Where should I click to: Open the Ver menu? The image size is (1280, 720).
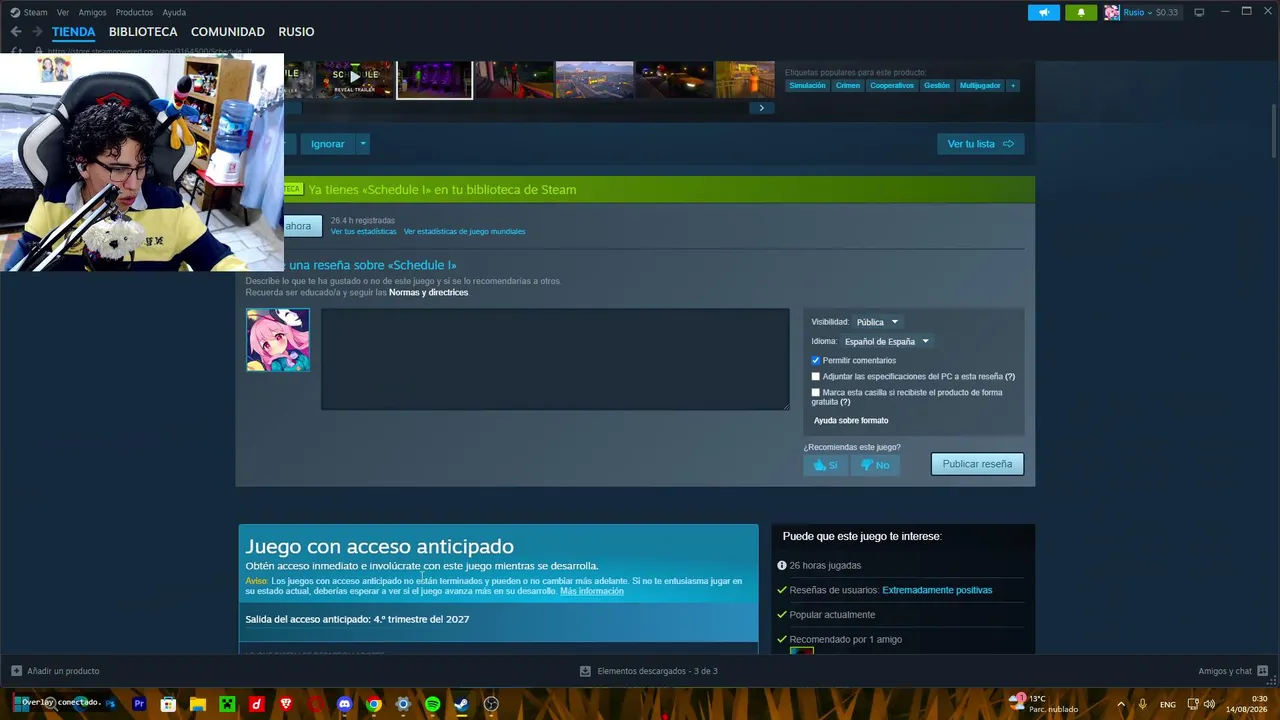pyautogui.click(x=63, y=13)
